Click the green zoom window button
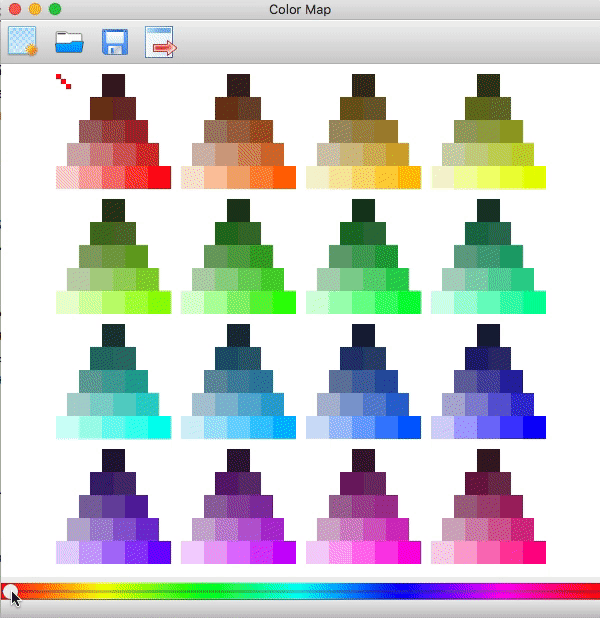 coord(55,9)
